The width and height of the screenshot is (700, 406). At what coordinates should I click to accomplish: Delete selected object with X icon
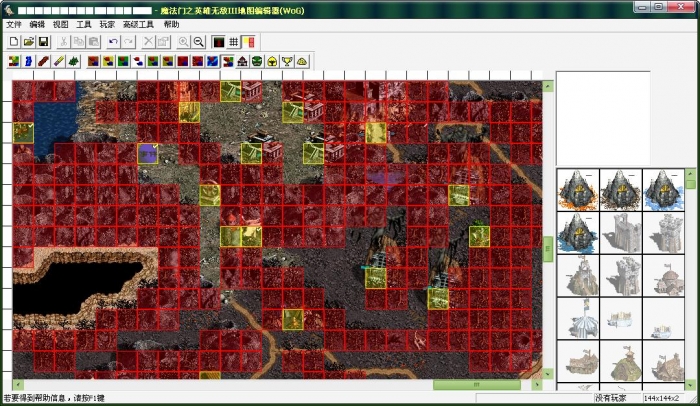(148, 42)
